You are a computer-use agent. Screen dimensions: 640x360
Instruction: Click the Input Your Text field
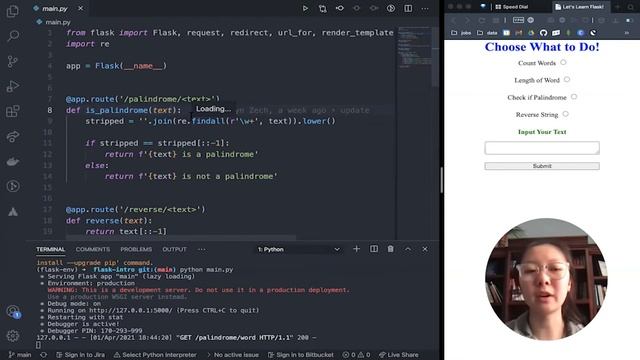[542, 148]
